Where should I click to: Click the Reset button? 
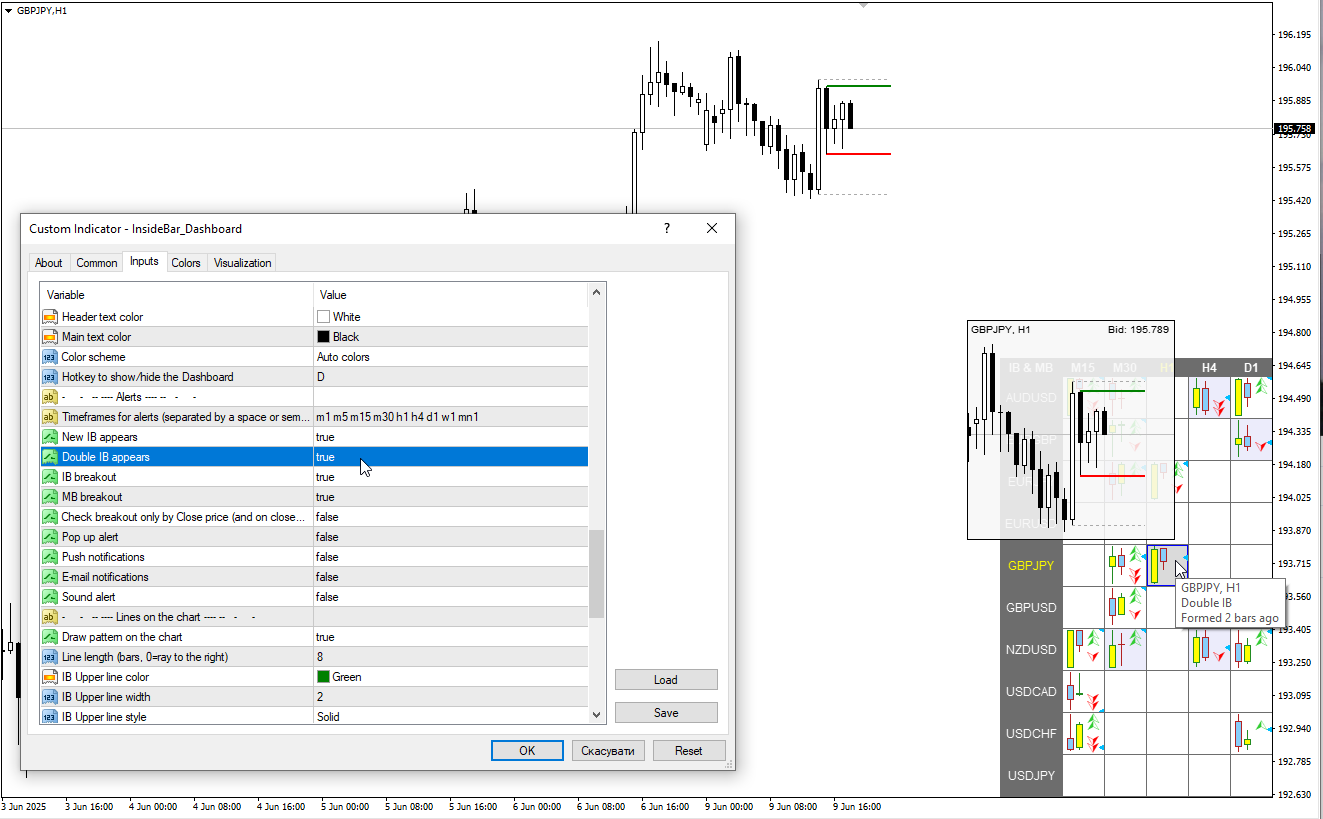[x=689, y=750]
